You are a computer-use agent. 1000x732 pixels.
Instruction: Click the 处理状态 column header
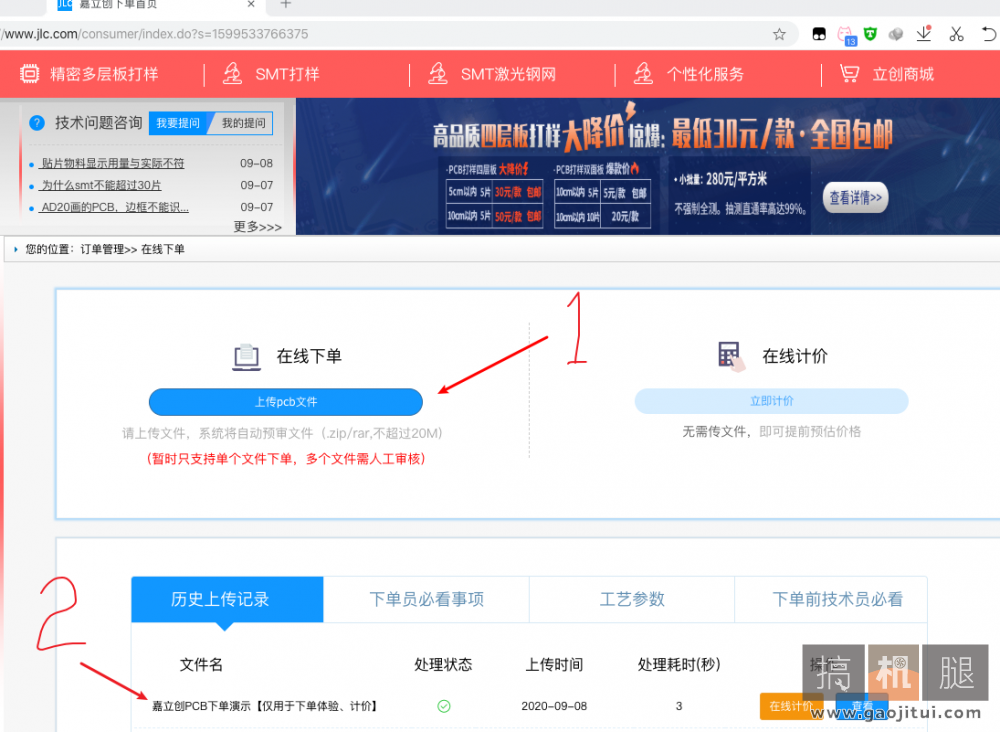[443, 664]
